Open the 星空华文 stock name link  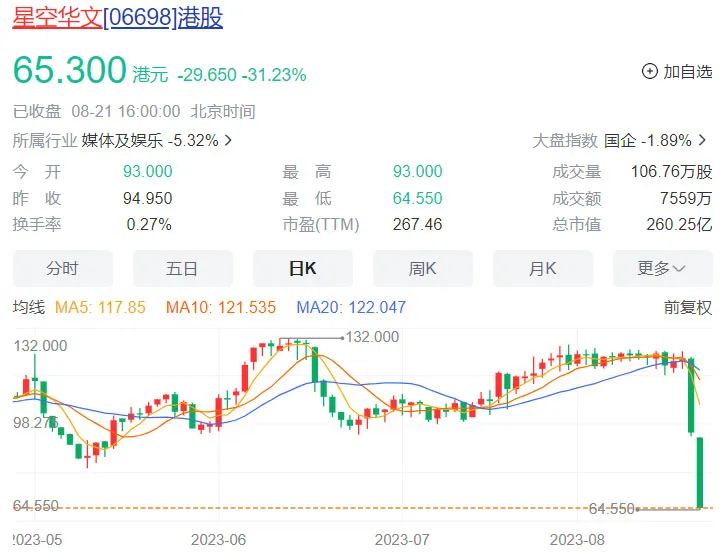pyautogui.click(x=57, y=18)
